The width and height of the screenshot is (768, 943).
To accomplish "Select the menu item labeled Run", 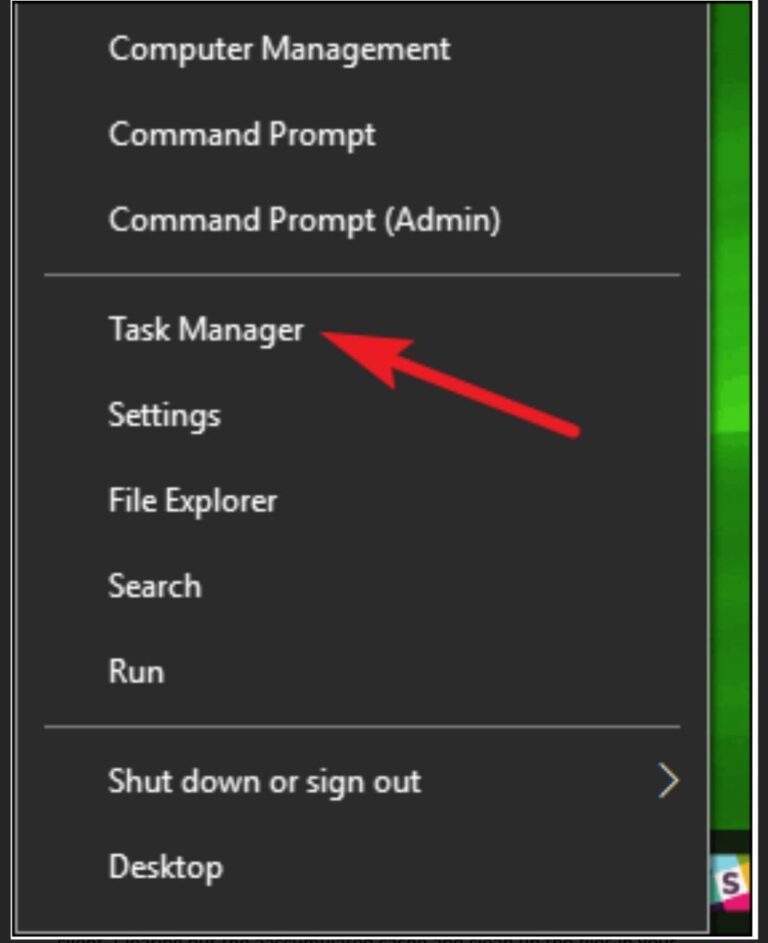I will (x=136, y=671).
